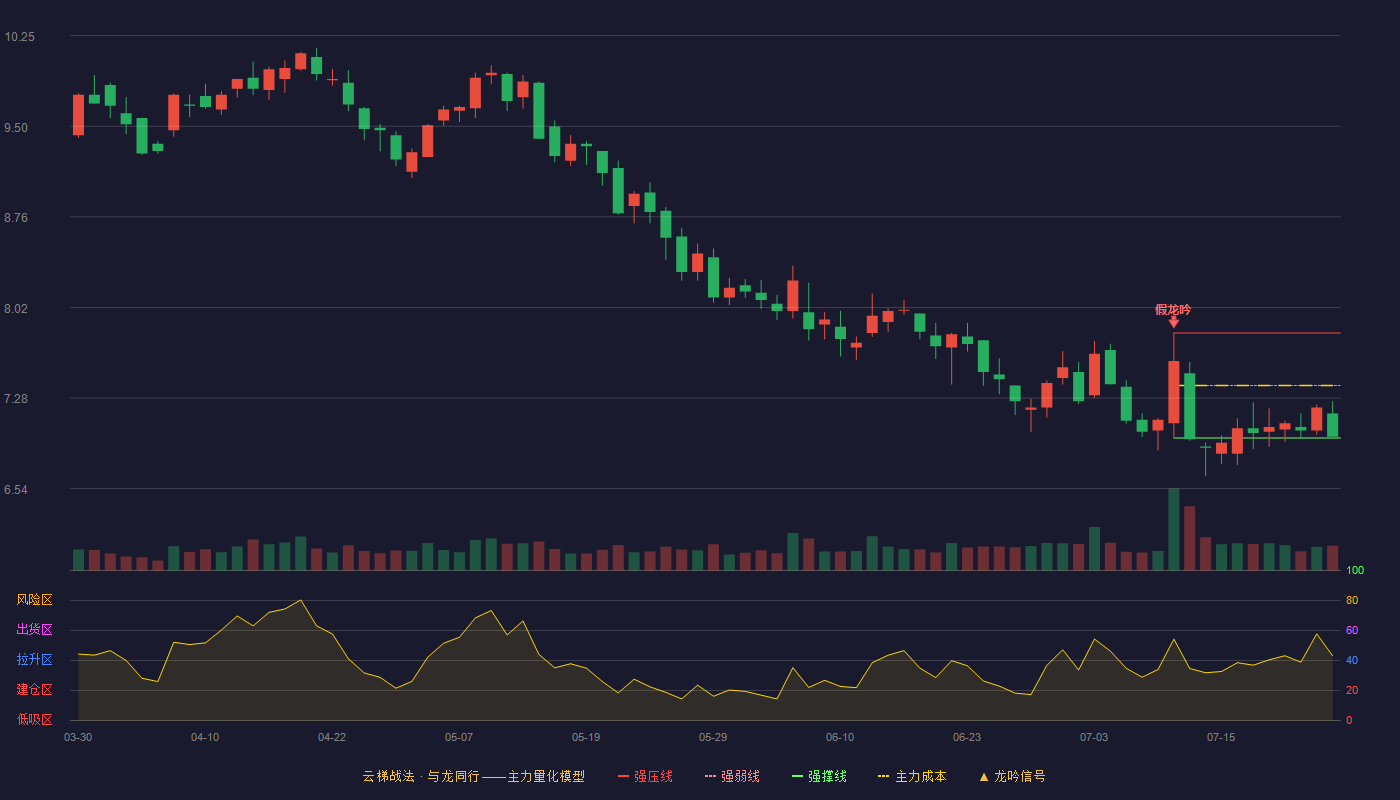Click the 05-29 date label
1400x800 pixels.
pyautogui.click(x=713, y=737)
